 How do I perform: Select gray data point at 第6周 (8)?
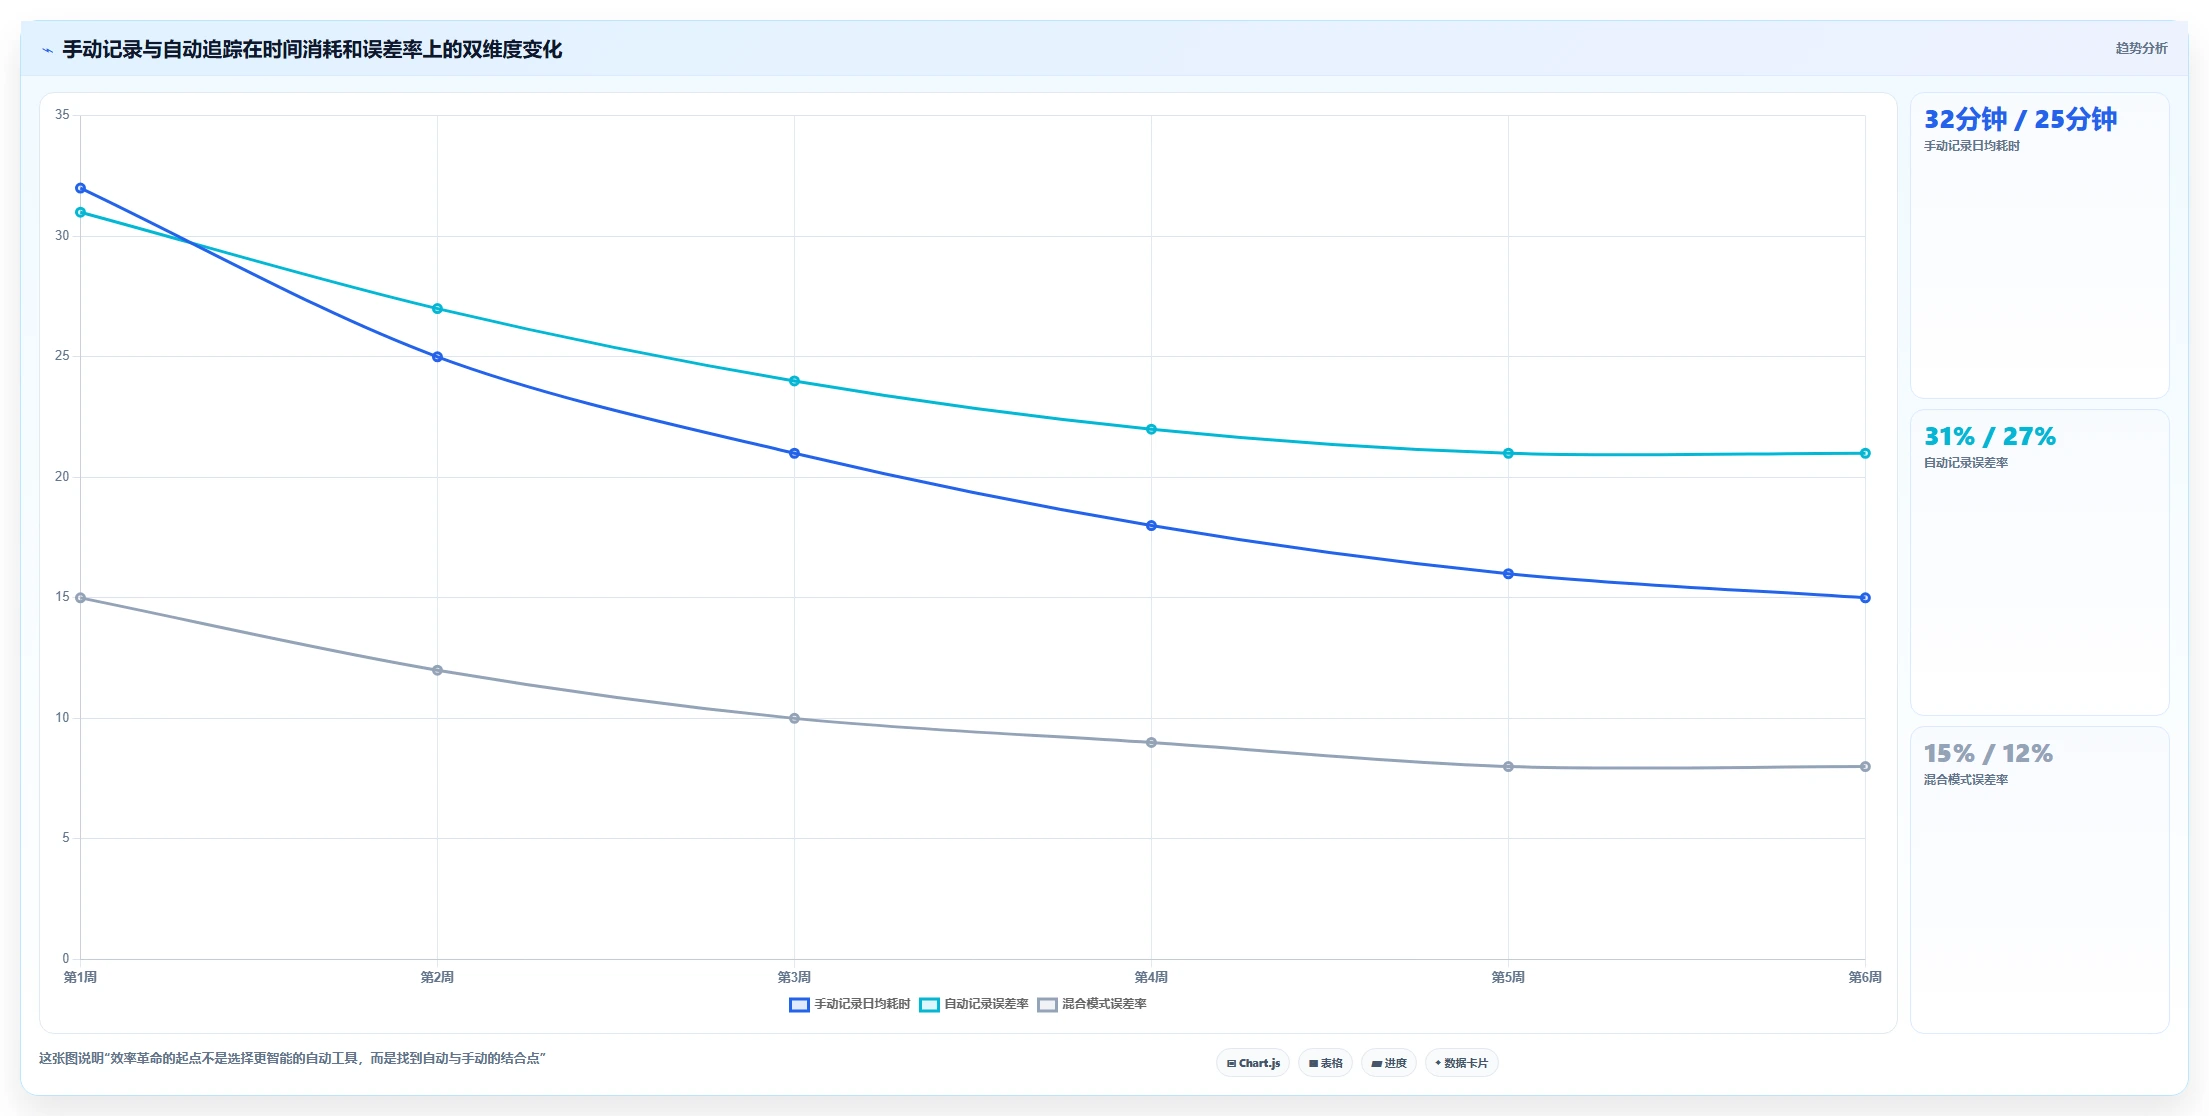(x=1865, y=767)
